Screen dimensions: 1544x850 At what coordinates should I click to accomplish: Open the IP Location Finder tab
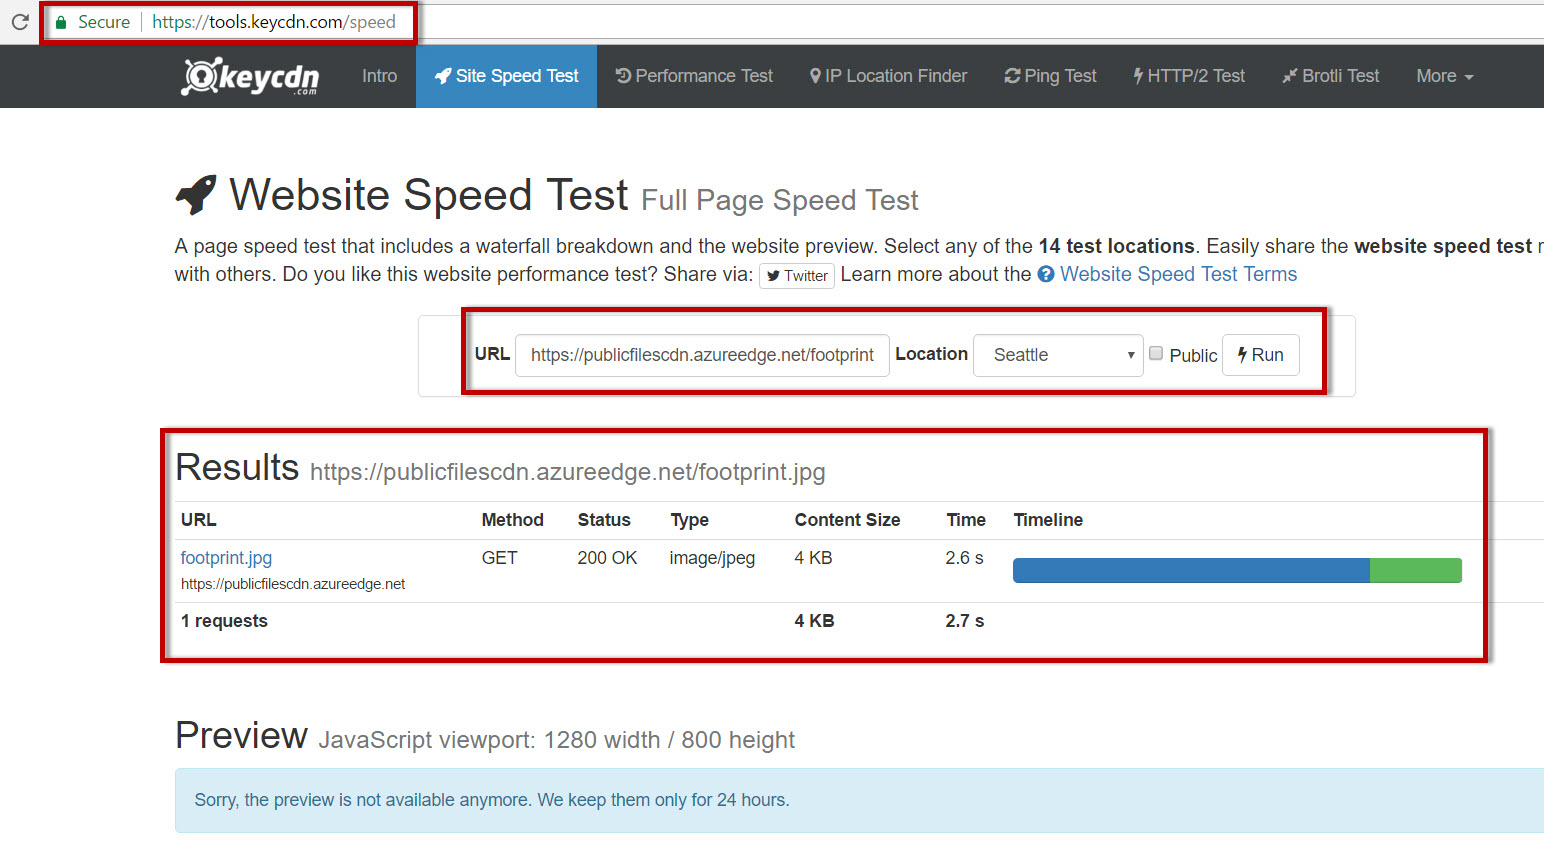click(888, 76)
